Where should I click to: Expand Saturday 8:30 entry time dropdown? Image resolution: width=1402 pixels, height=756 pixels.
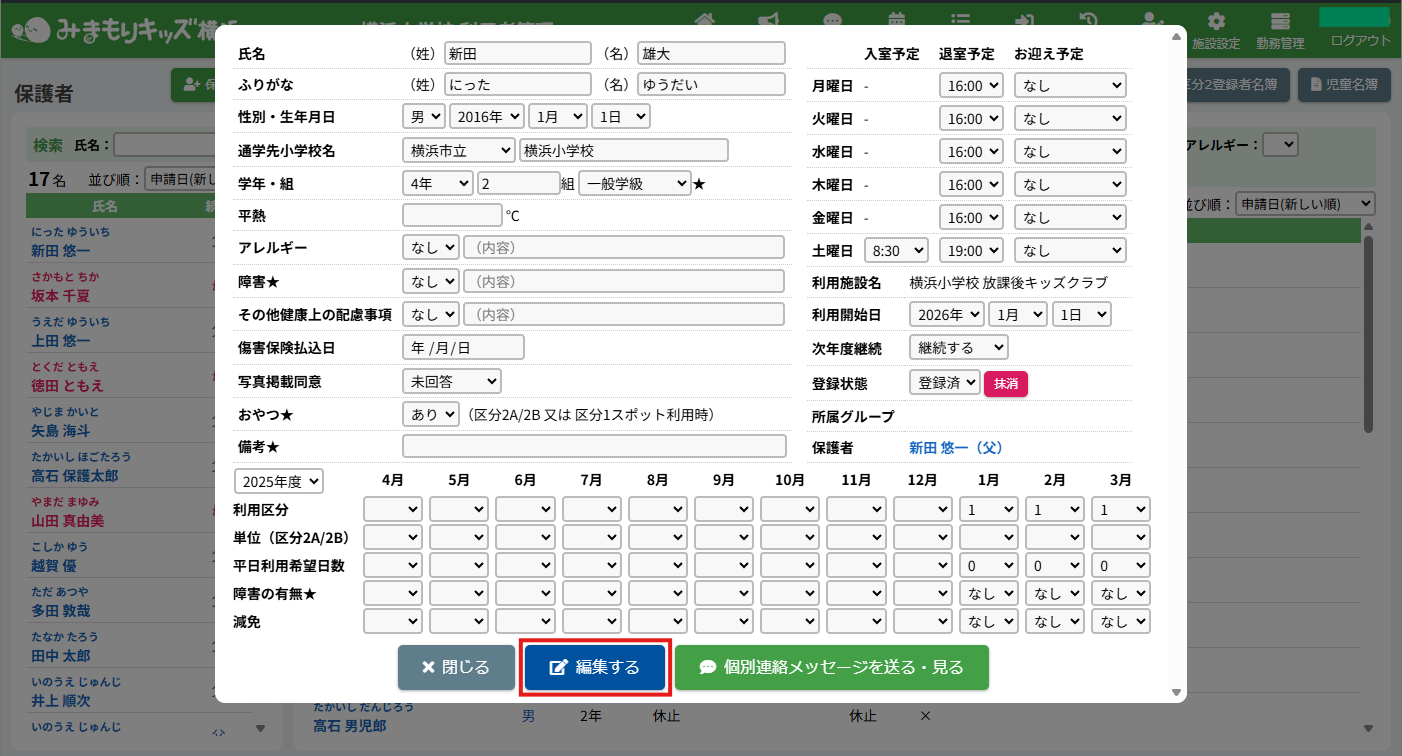pos(896,251)
